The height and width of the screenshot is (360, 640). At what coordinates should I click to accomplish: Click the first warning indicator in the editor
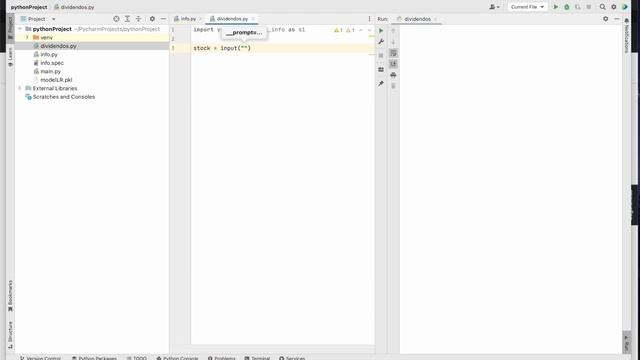pos(338,30)
